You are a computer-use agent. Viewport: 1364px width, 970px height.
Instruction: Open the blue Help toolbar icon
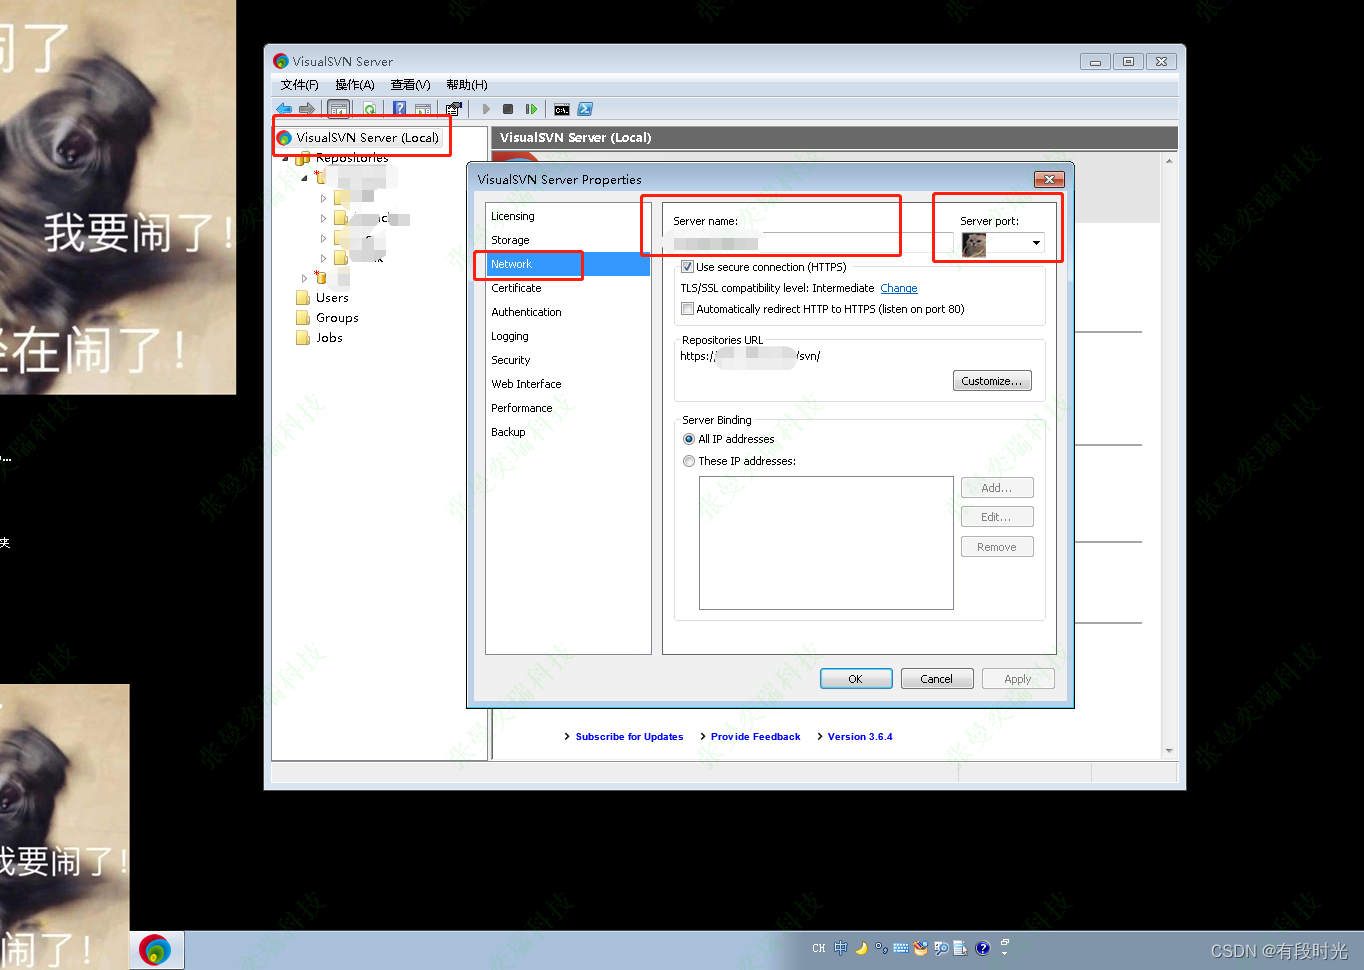point(399,109)
